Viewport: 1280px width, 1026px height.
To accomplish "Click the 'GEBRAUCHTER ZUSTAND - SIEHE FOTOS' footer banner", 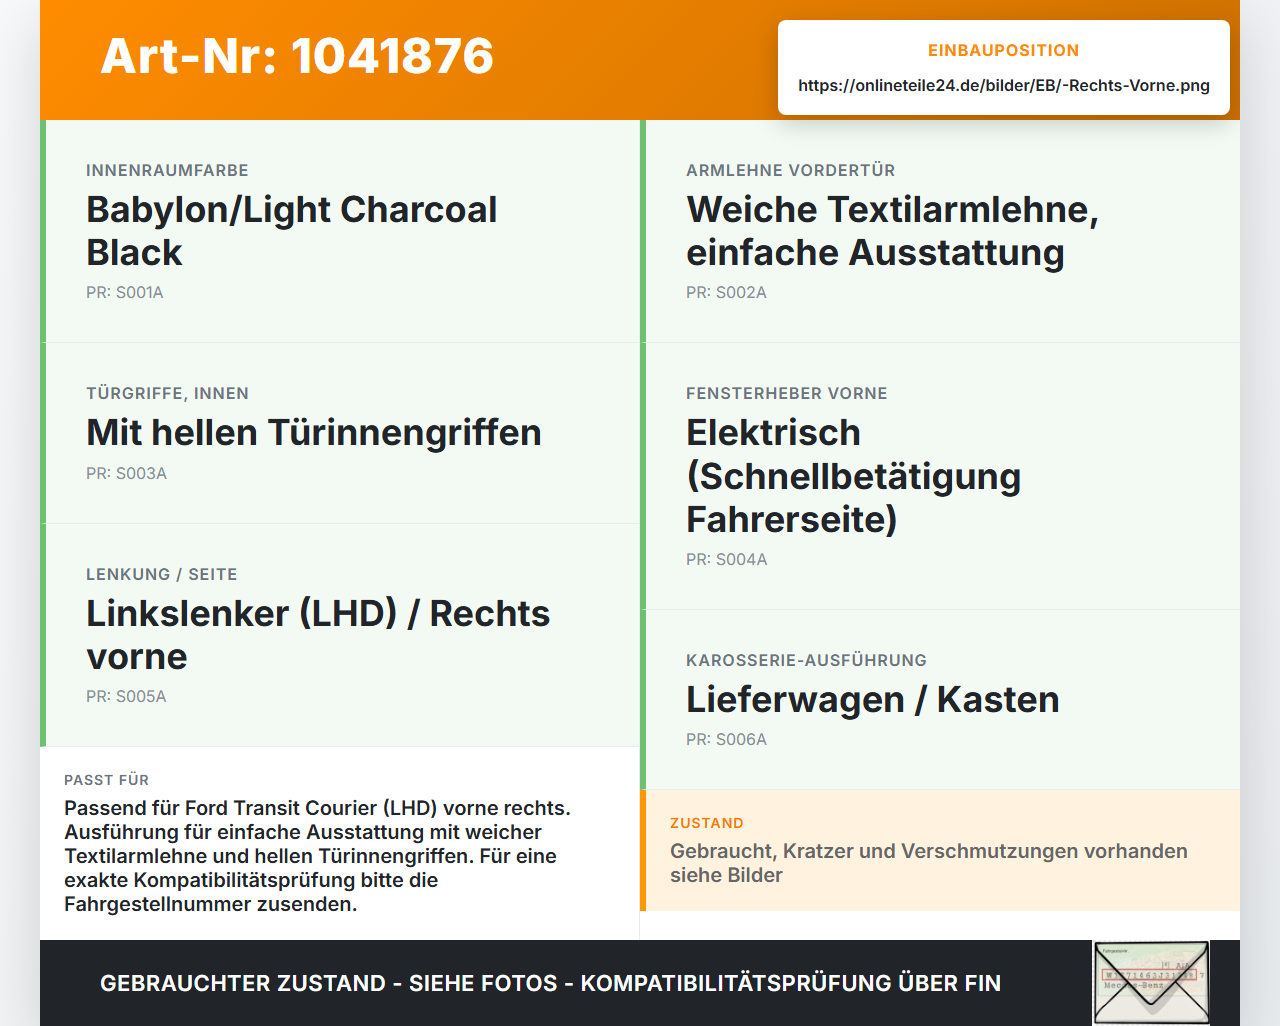I will click(550, 983).
